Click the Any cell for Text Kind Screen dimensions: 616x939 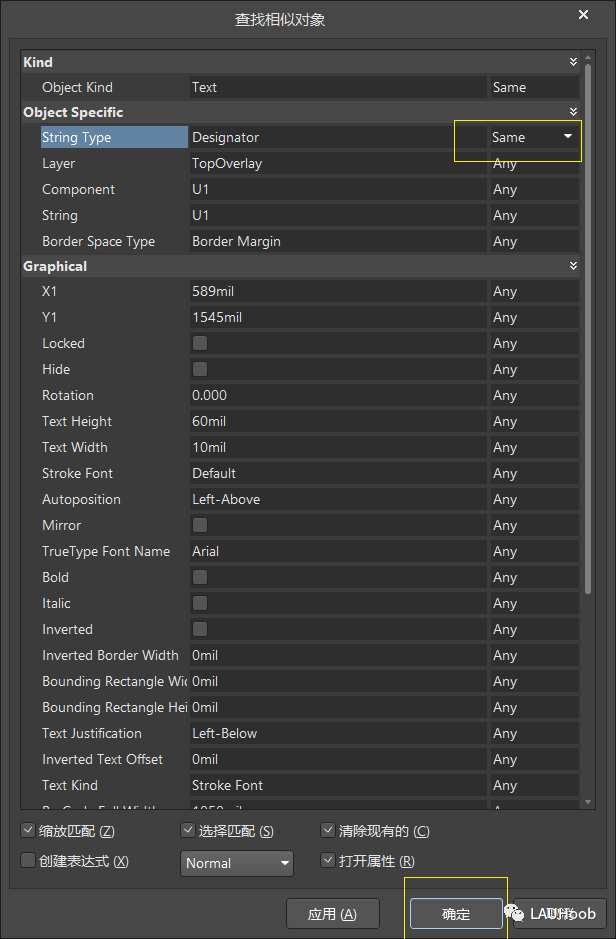click(x=535, y=785)
